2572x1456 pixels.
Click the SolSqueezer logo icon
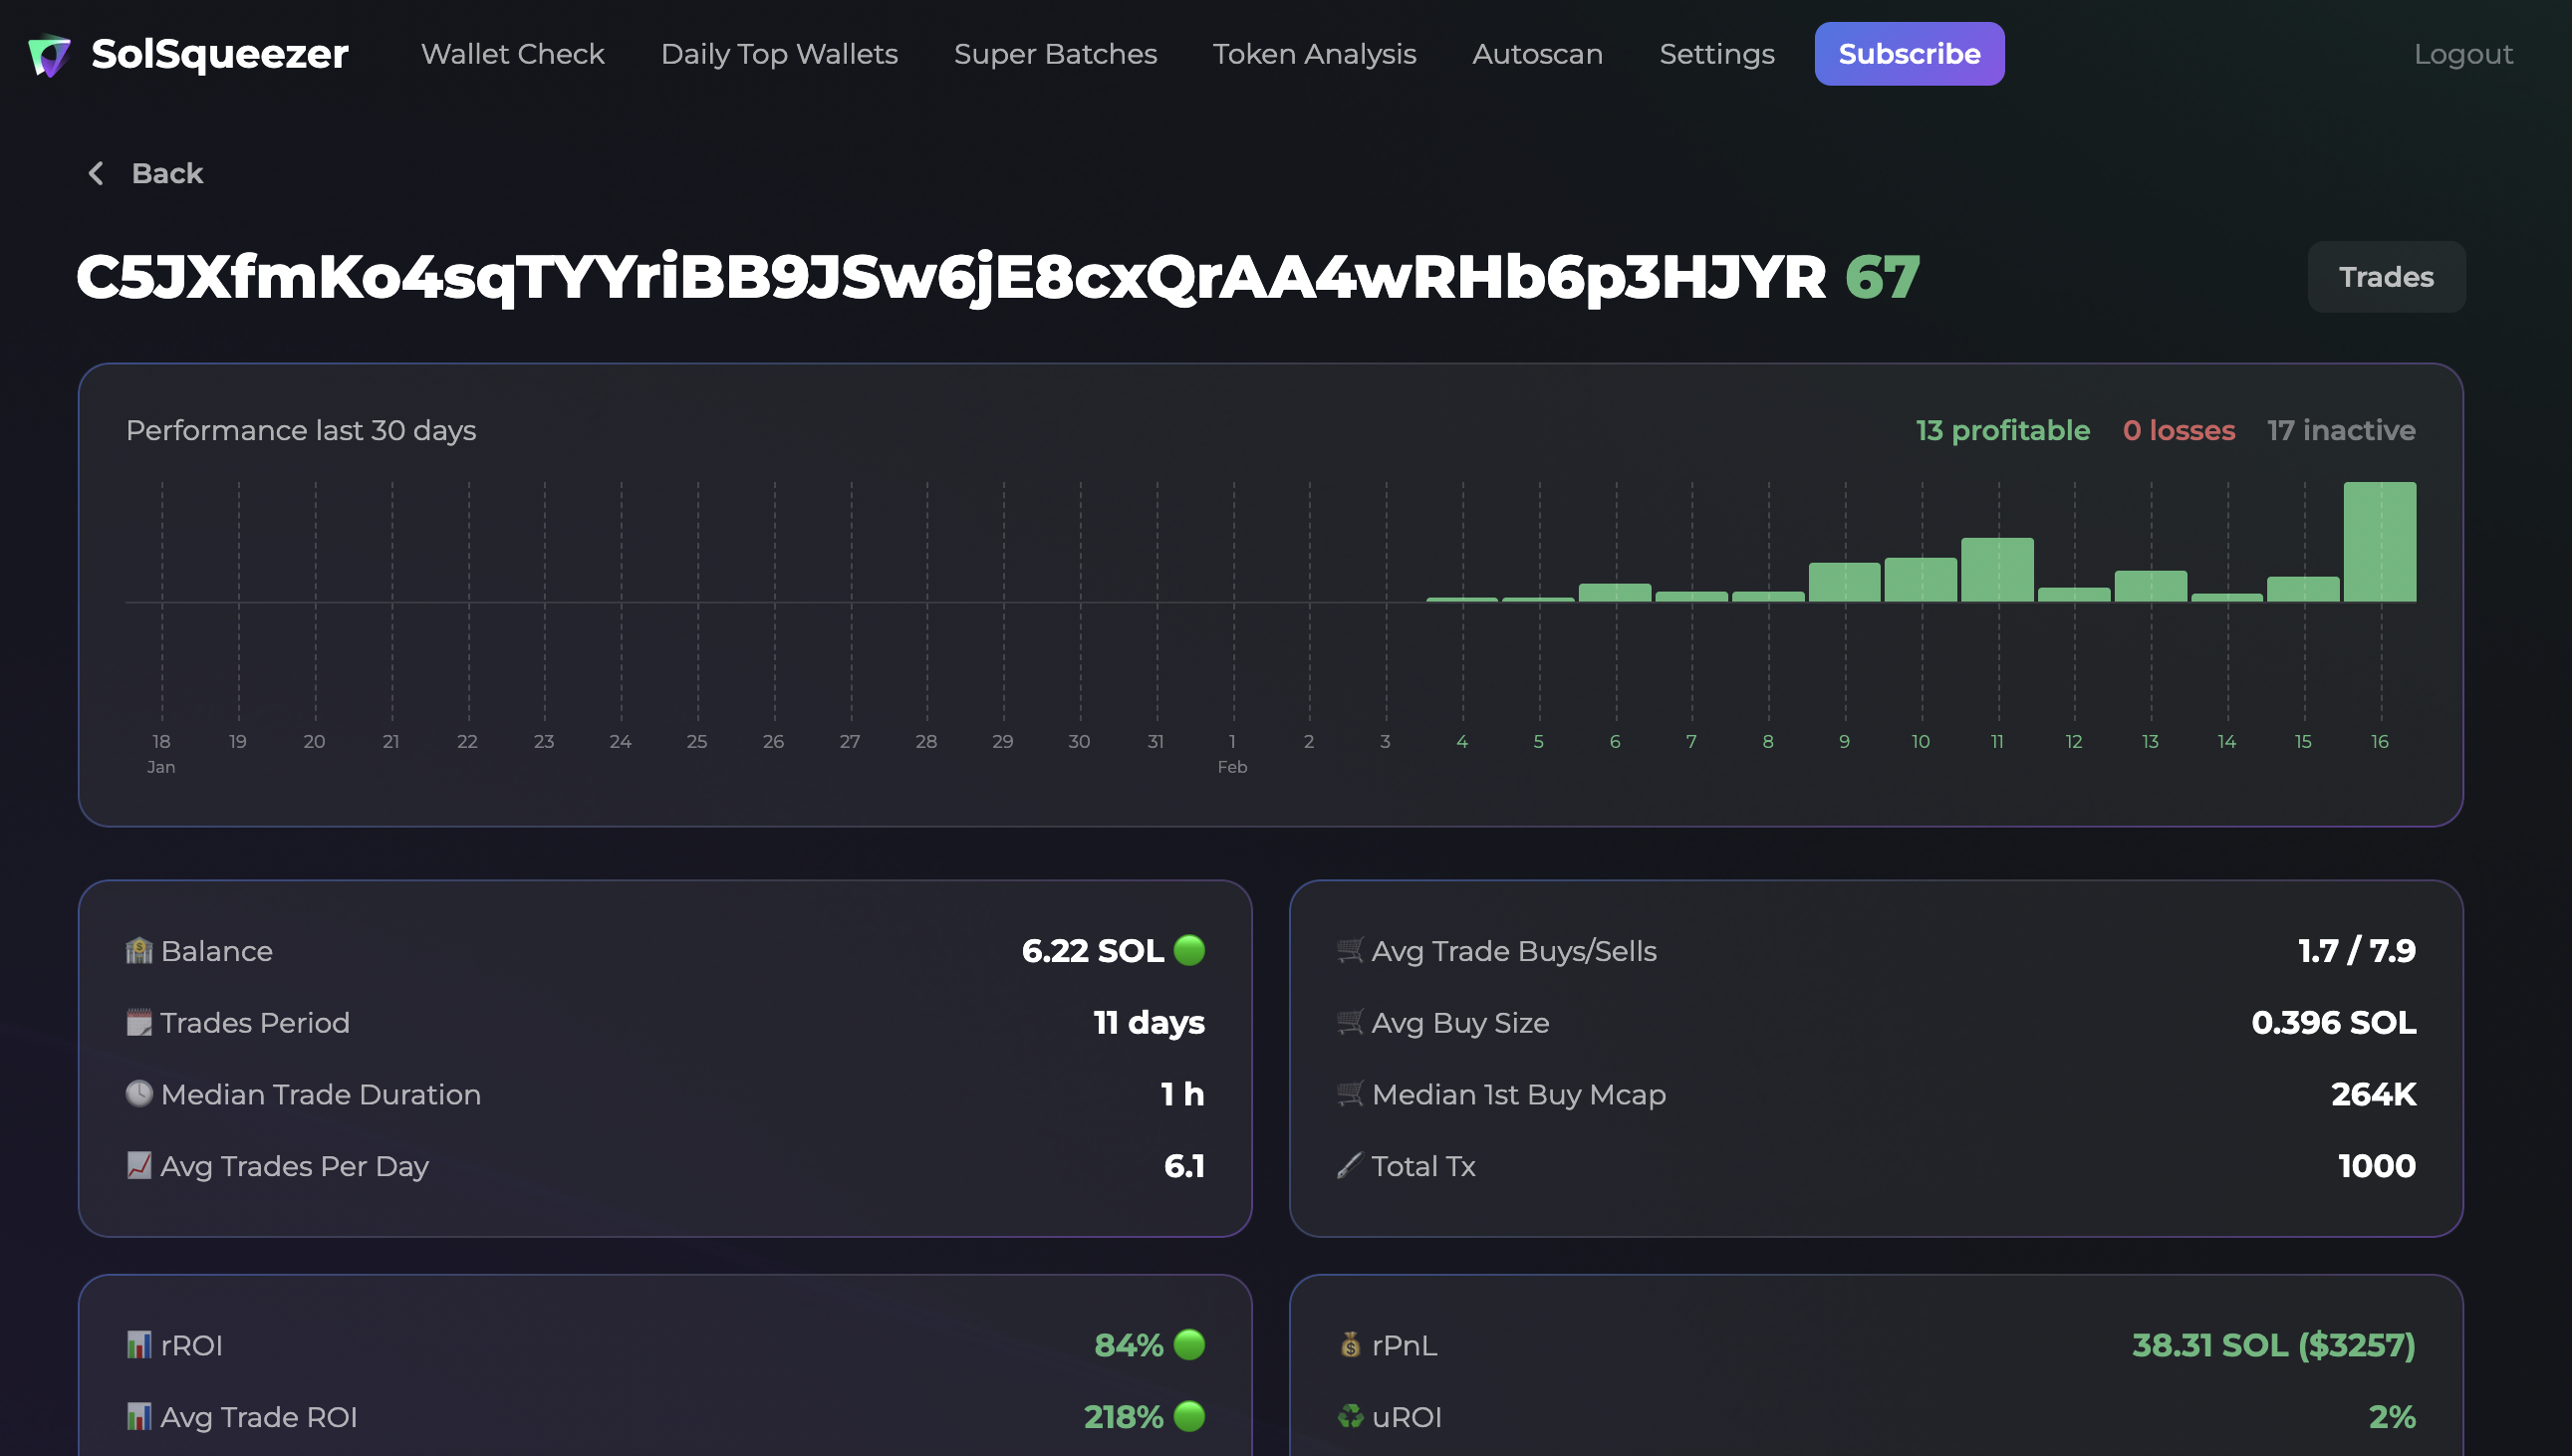[49, 54]
